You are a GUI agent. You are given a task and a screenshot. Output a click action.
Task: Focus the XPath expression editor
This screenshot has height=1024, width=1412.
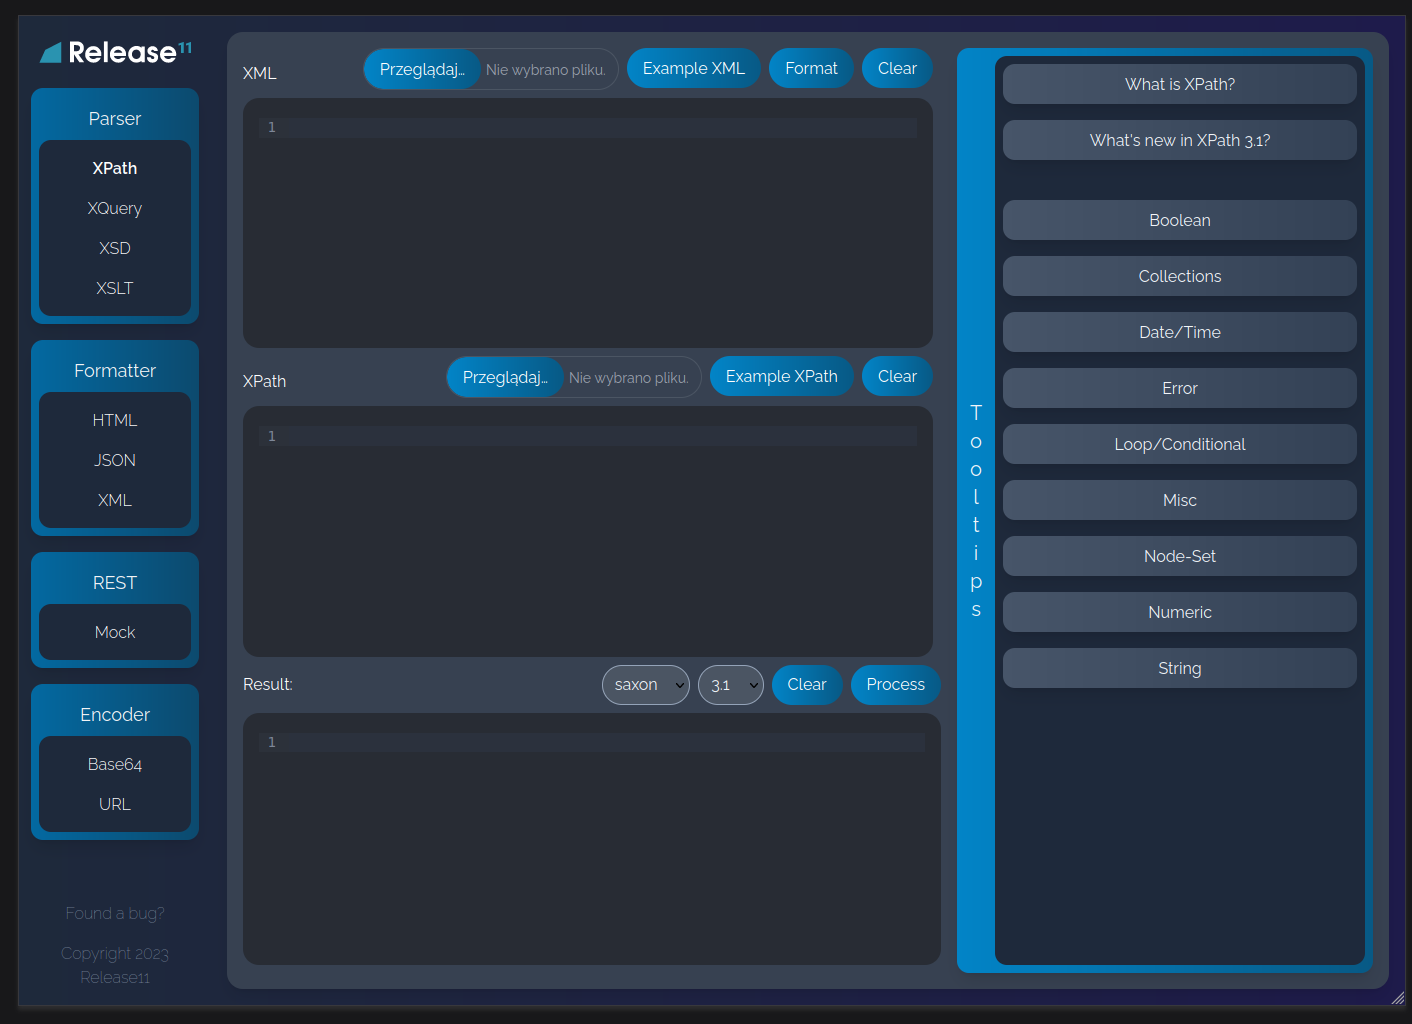click(588, 540)
